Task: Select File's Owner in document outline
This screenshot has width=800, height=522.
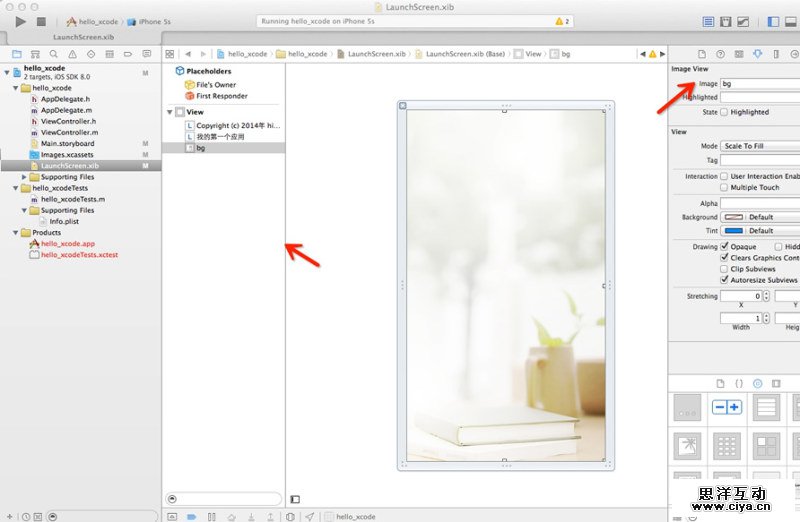Action: click(215, 85)
